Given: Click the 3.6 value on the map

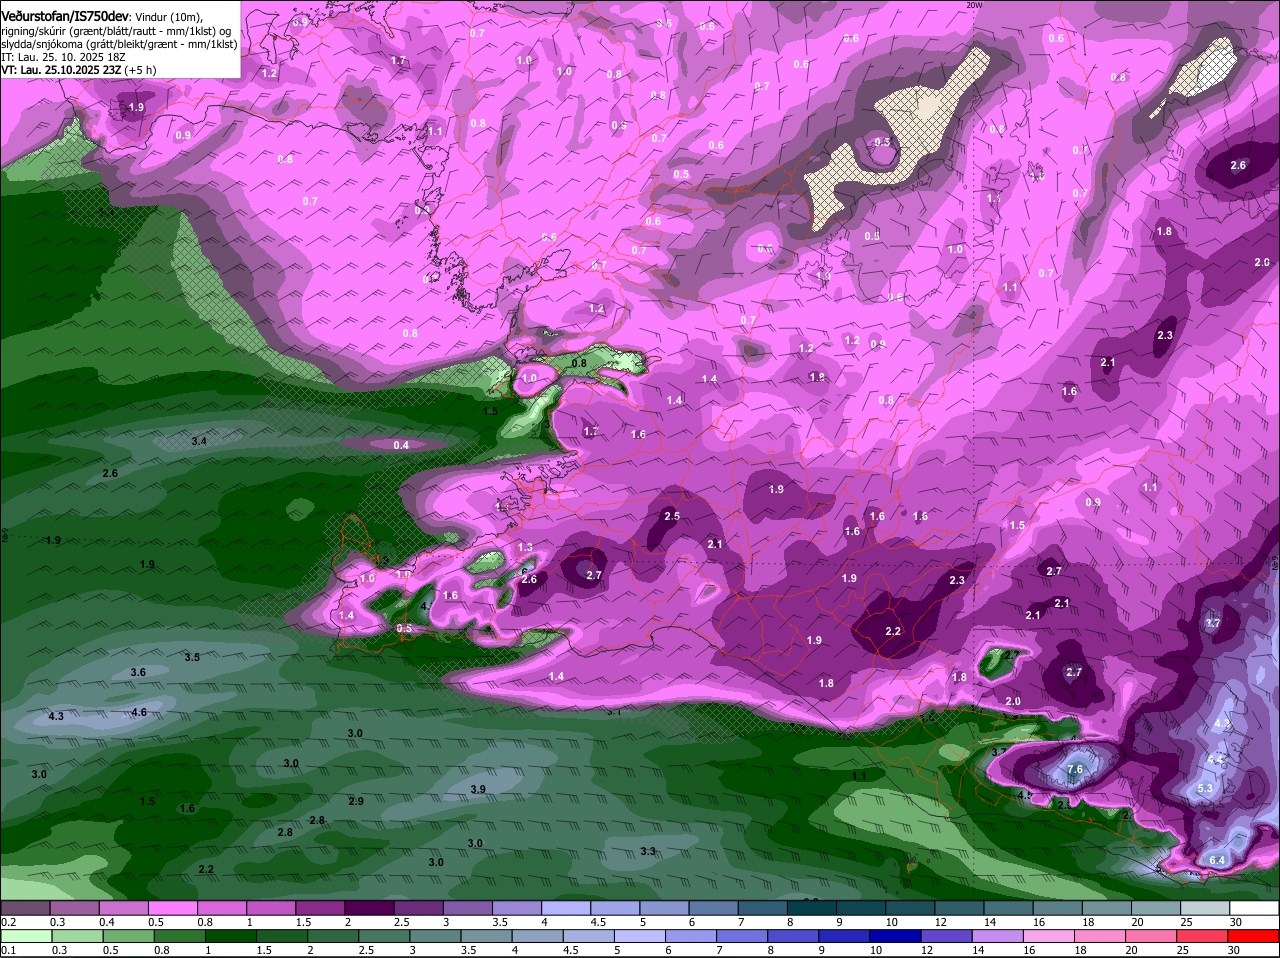Looking at the screenshot, I should (x=138, y=672).
